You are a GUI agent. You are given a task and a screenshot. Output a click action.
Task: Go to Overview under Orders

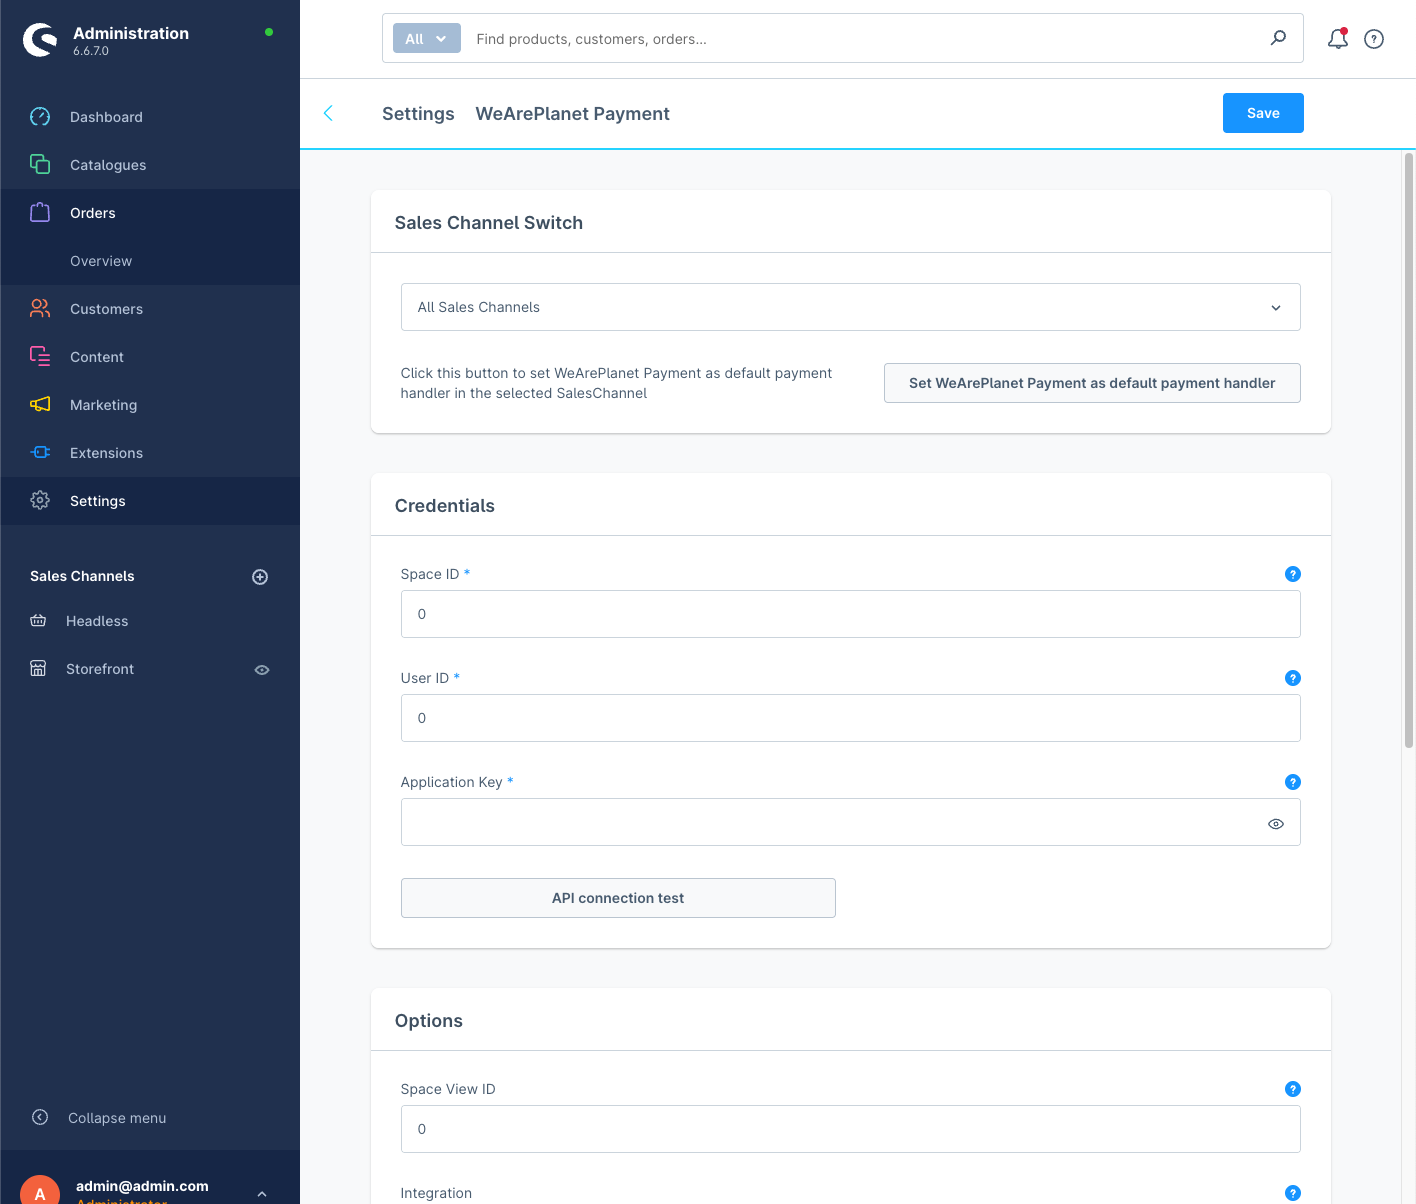[100, 260]
